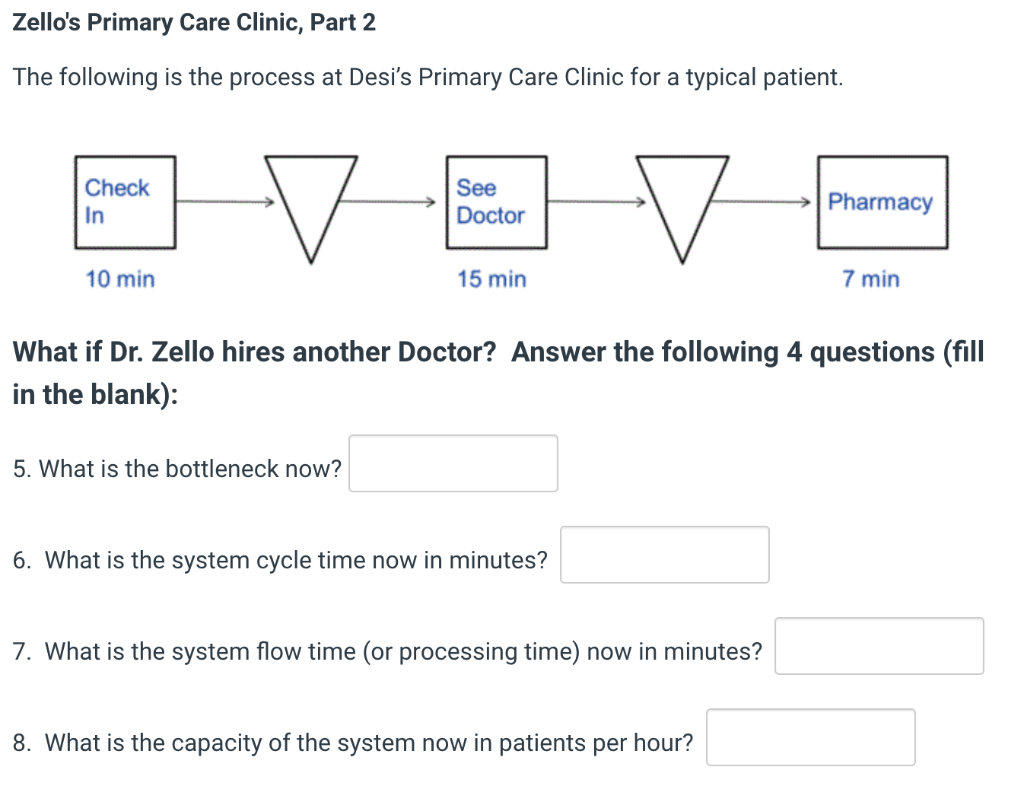Click the answer box for question 8
1024x805 pixels.
811,737
